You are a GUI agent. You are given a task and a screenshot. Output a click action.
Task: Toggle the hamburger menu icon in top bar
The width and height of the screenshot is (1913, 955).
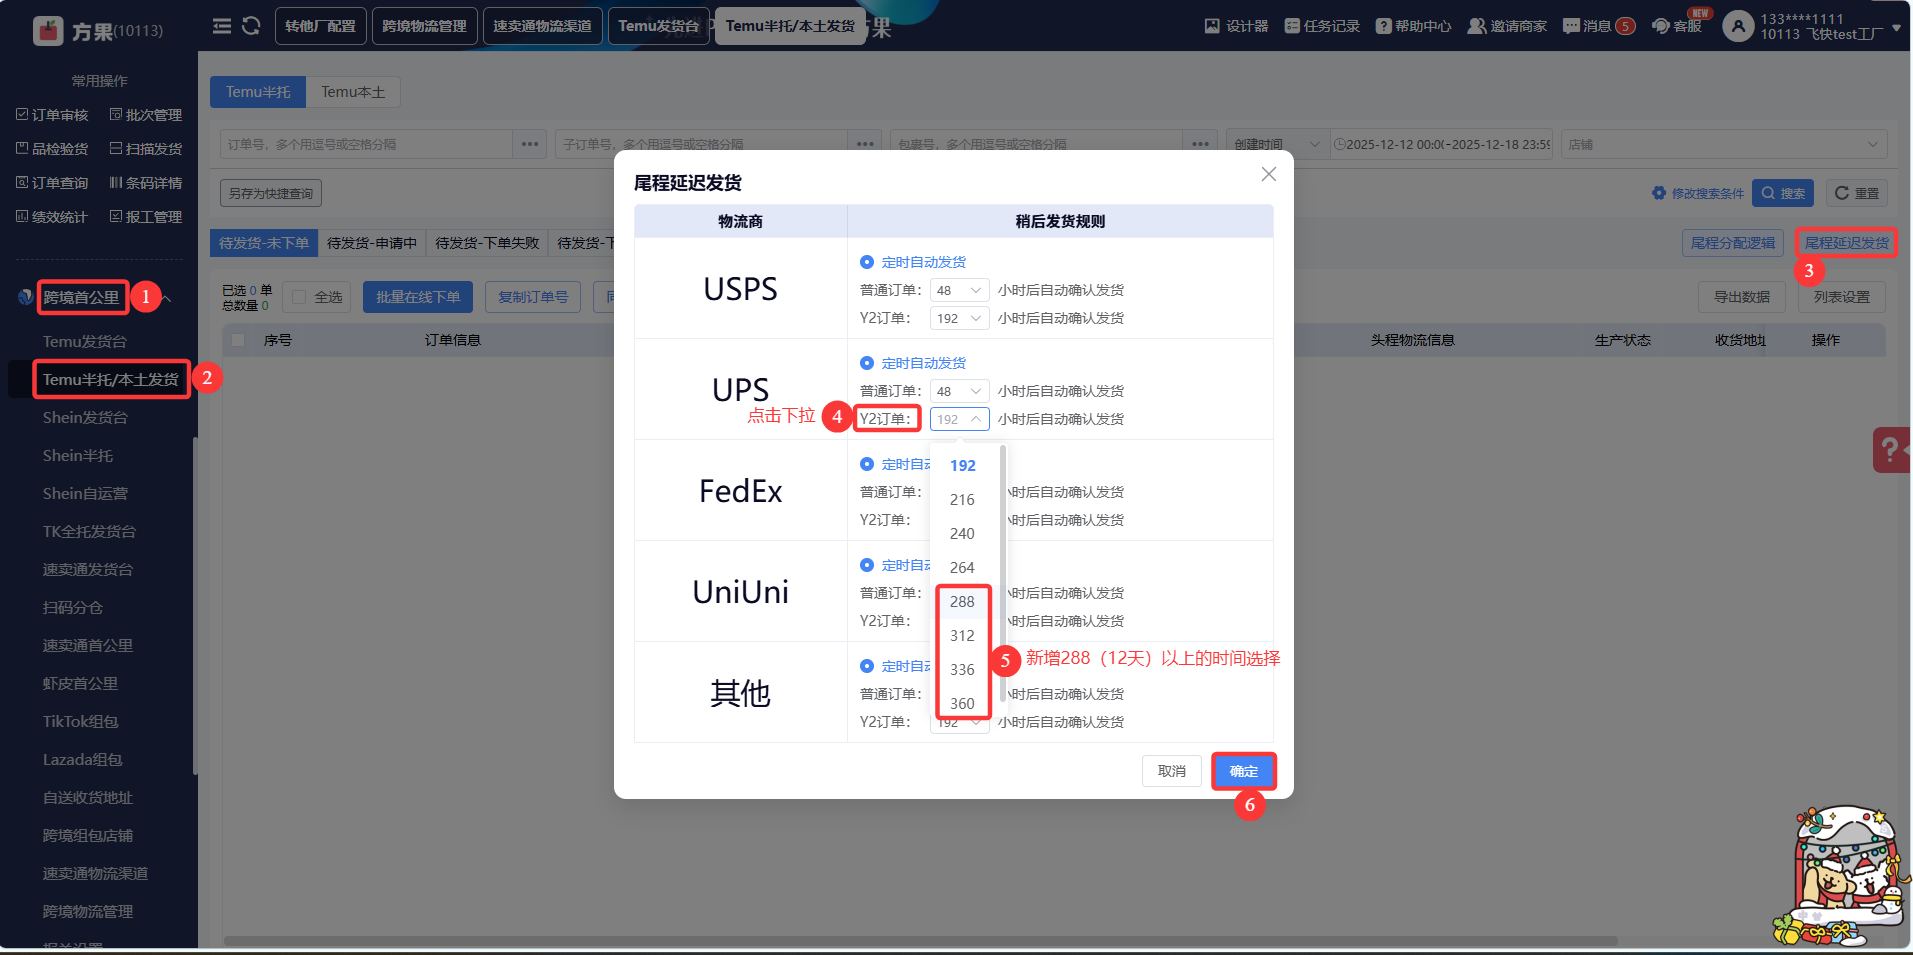222,26
